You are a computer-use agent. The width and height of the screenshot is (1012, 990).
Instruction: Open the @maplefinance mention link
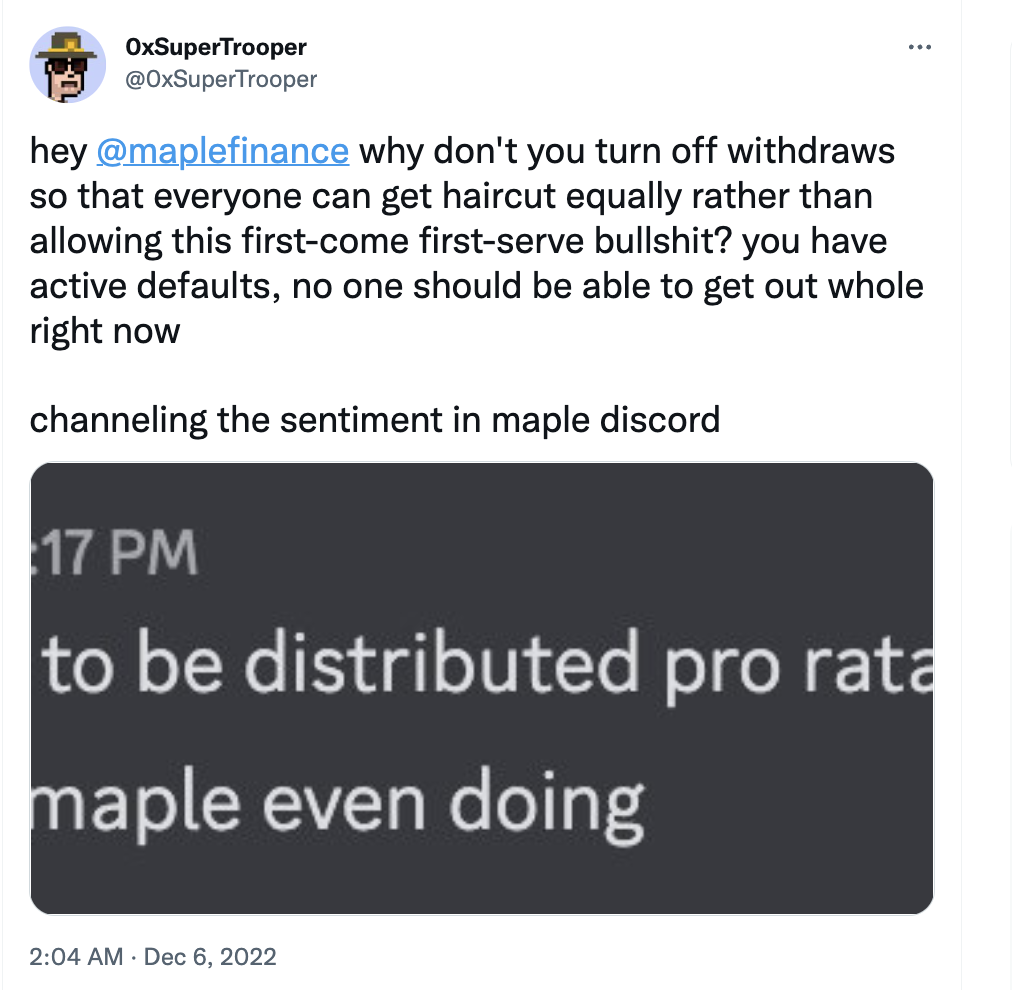(x=222, y=152)
